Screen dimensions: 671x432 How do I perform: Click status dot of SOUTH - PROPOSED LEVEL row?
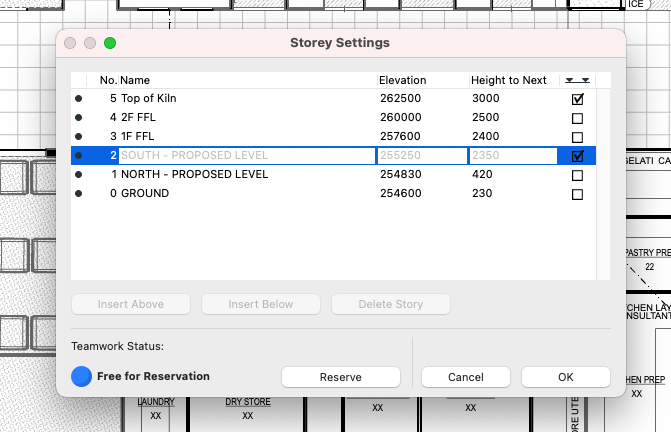78,155
